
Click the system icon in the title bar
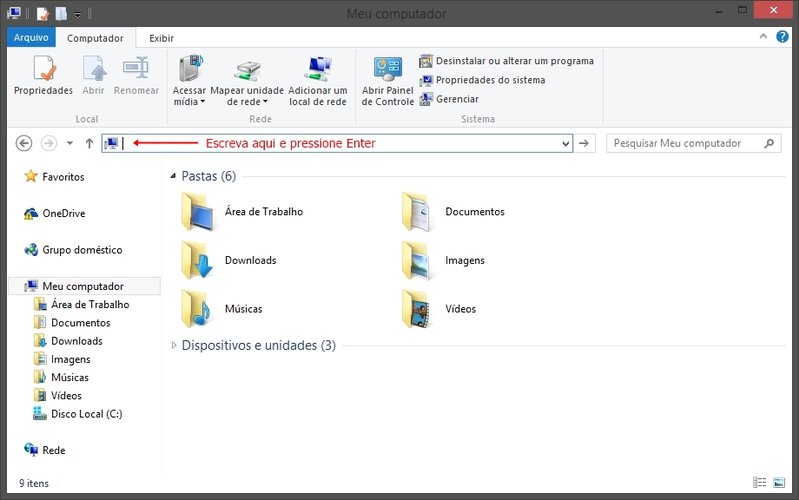[x=14, y=13]
